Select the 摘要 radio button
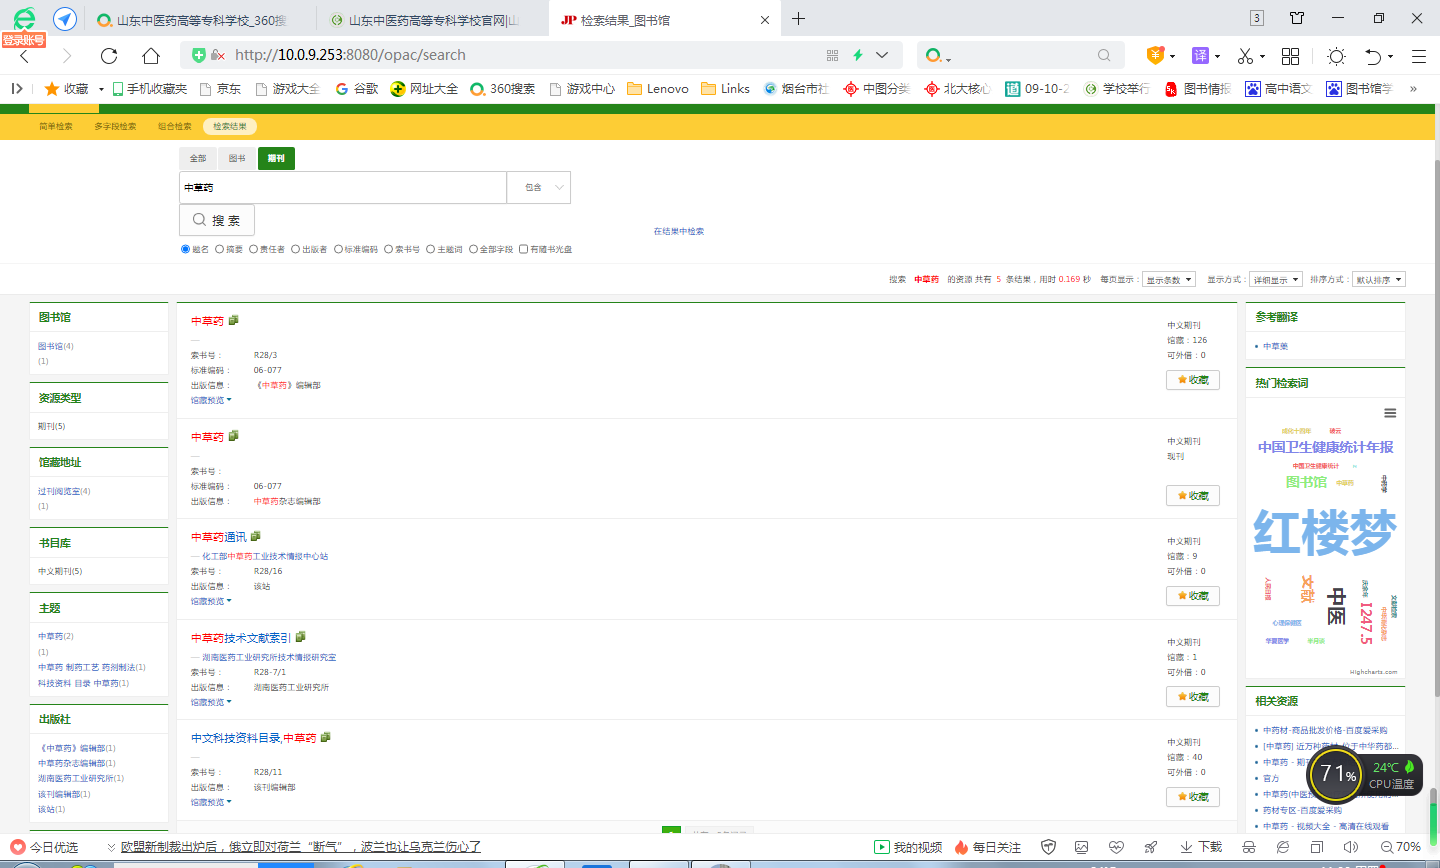The width and height of the screenshot is (1440, 868). tap(220, 249)
